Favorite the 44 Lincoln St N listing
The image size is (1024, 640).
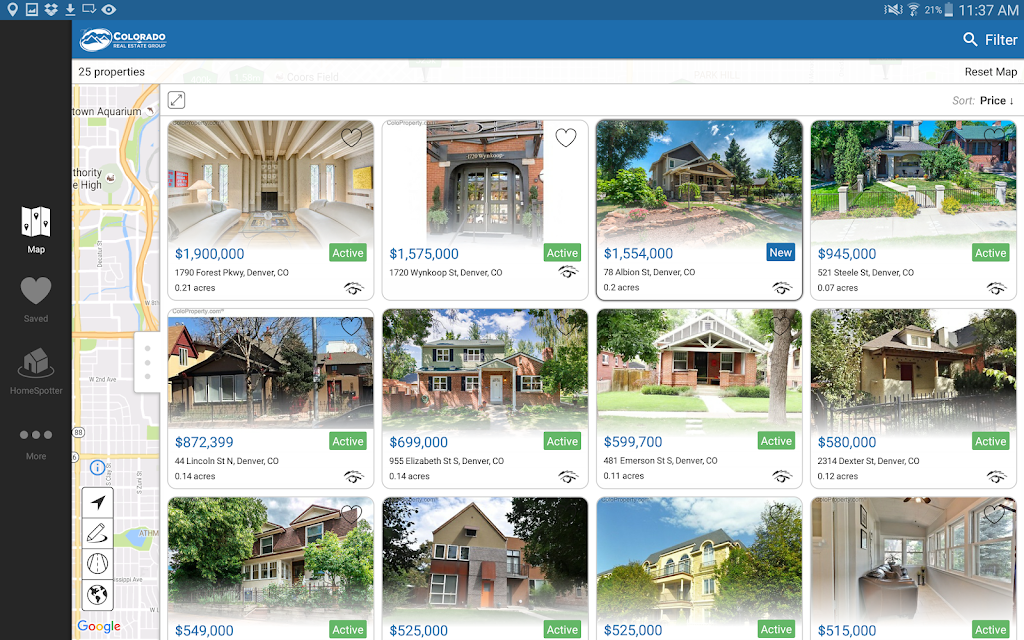click(351, 326)
